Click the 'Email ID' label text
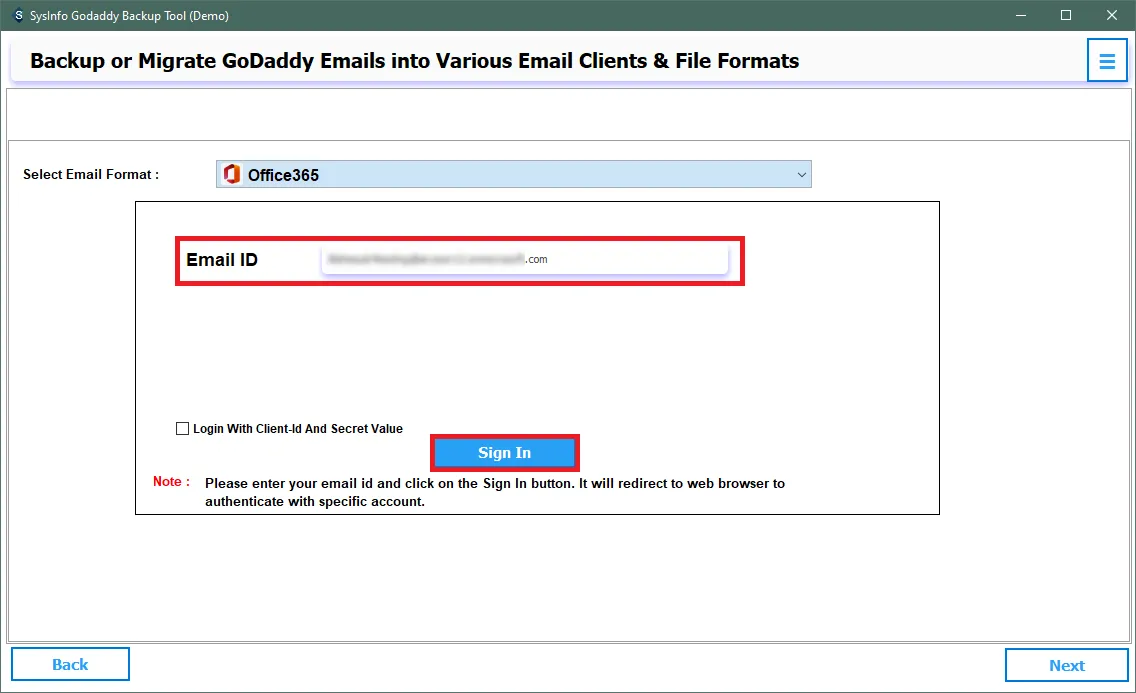The width and height of the screenshot is (1136, 693). tap(222, 260)
